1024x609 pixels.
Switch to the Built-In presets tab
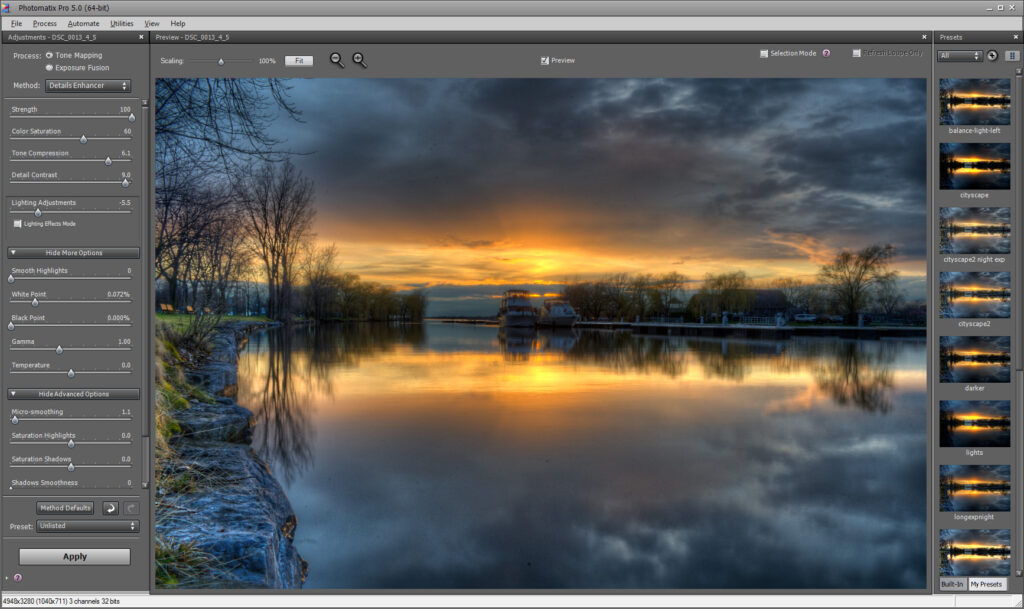click(952, 584)
